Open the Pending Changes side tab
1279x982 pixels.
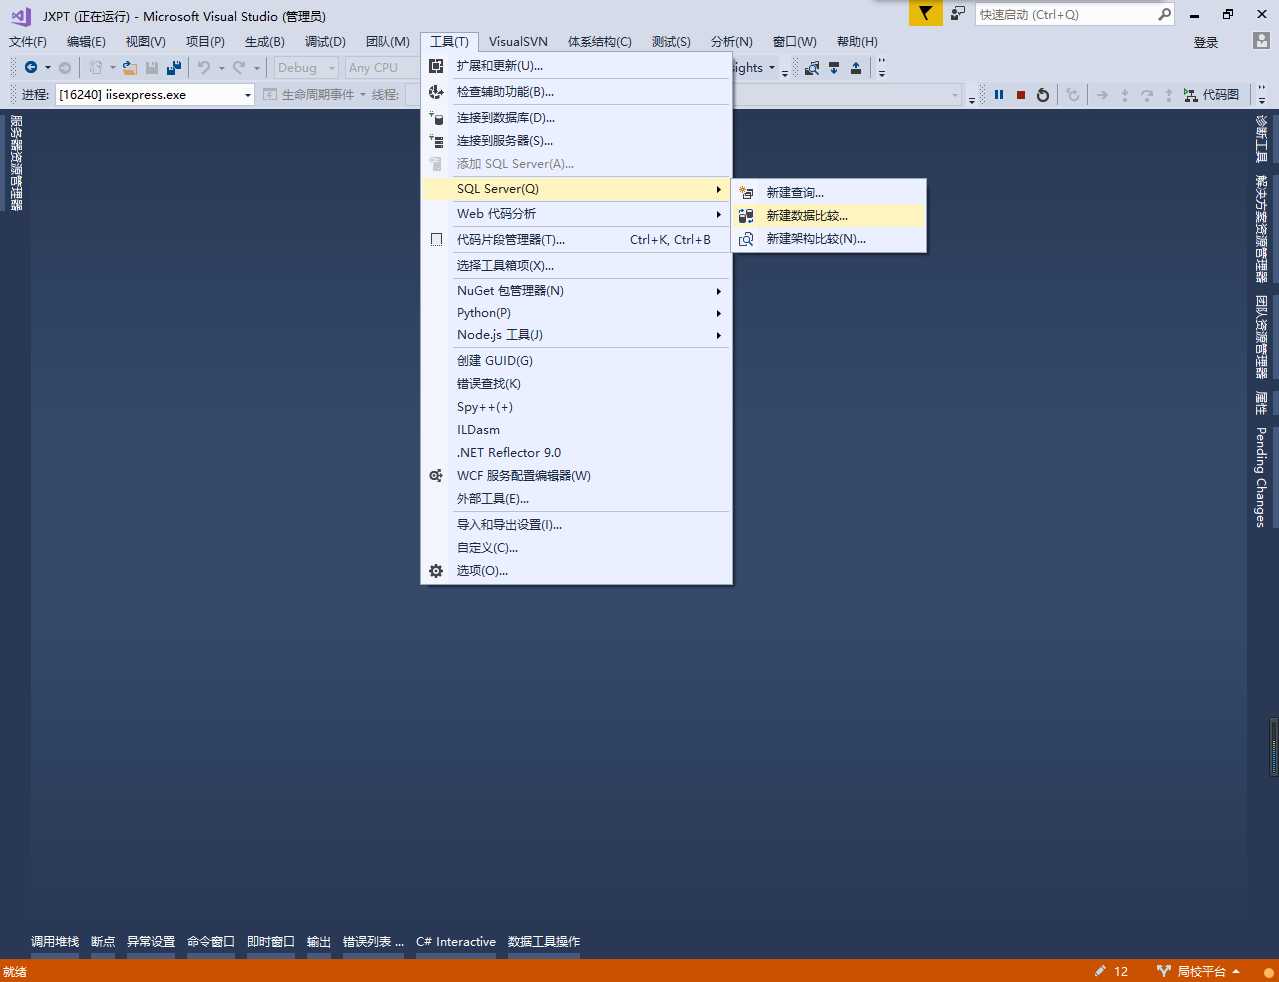1262,477
